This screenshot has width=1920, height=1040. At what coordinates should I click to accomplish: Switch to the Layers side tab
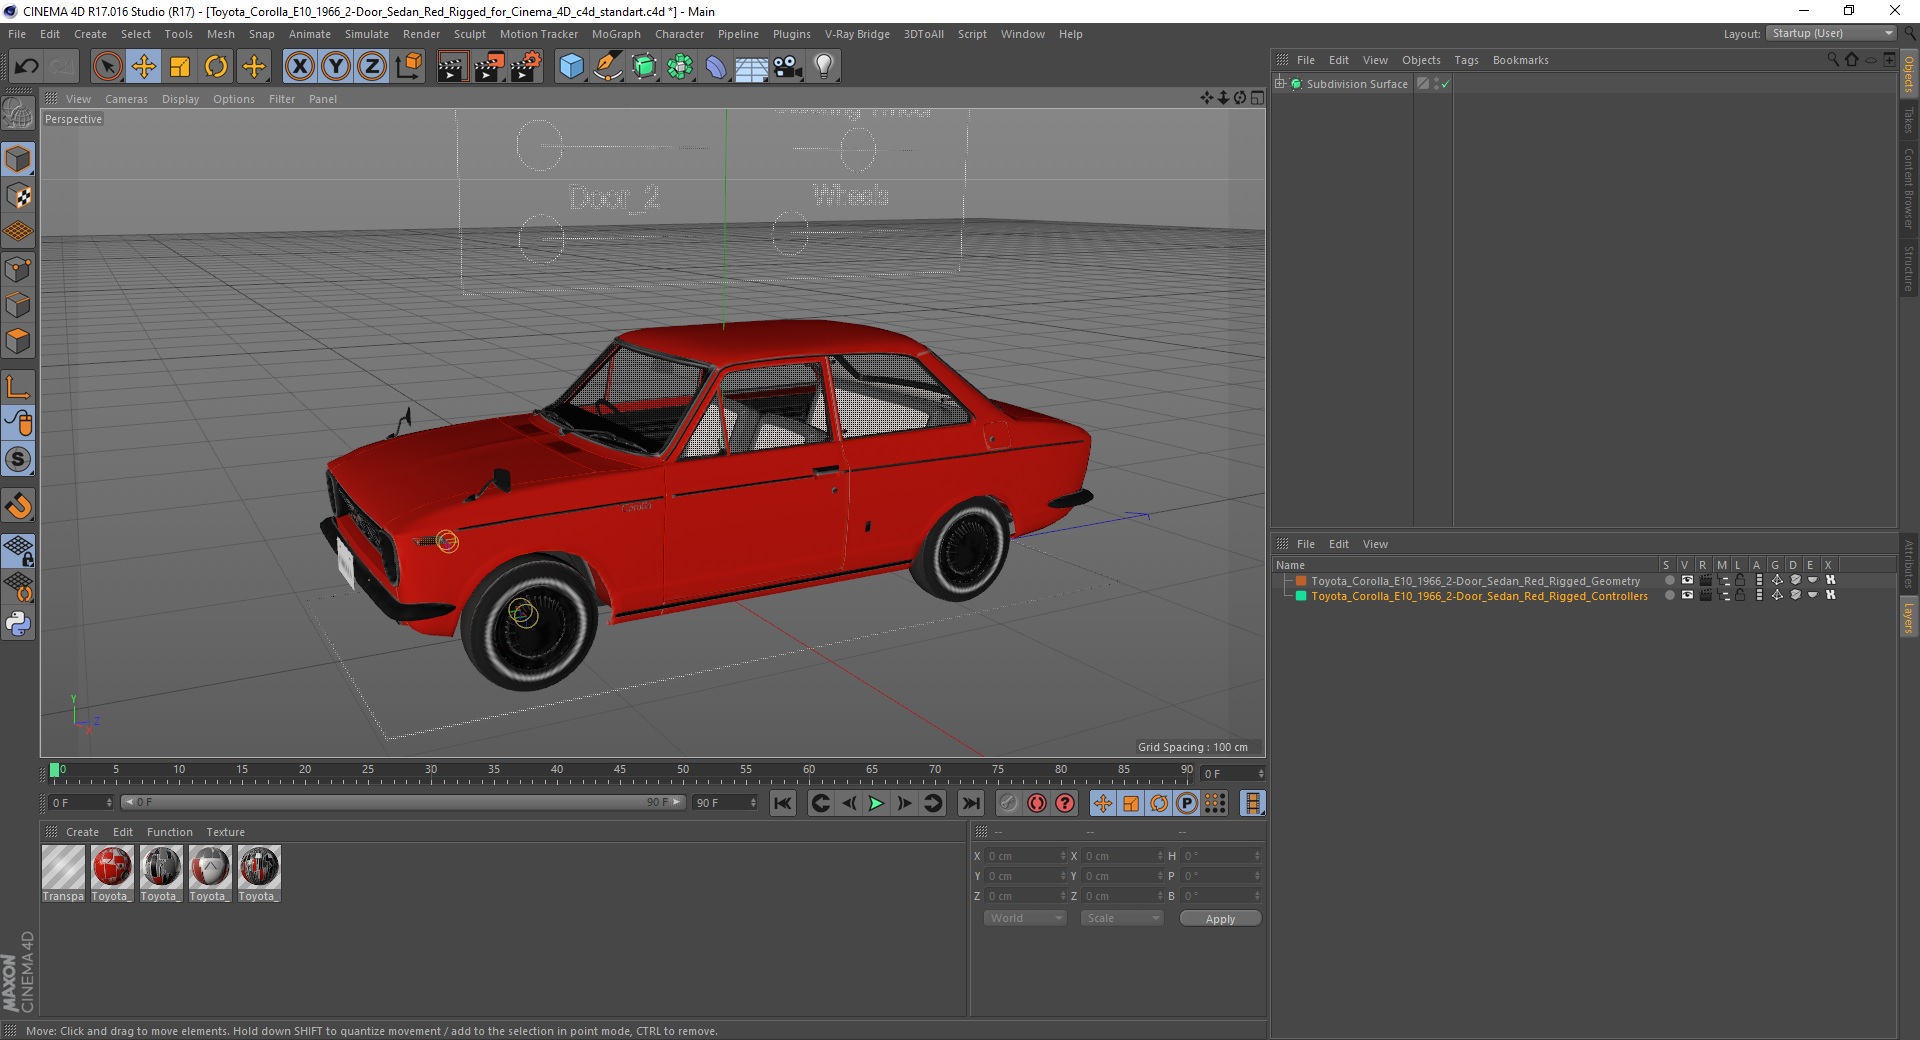click(1908, 617)
